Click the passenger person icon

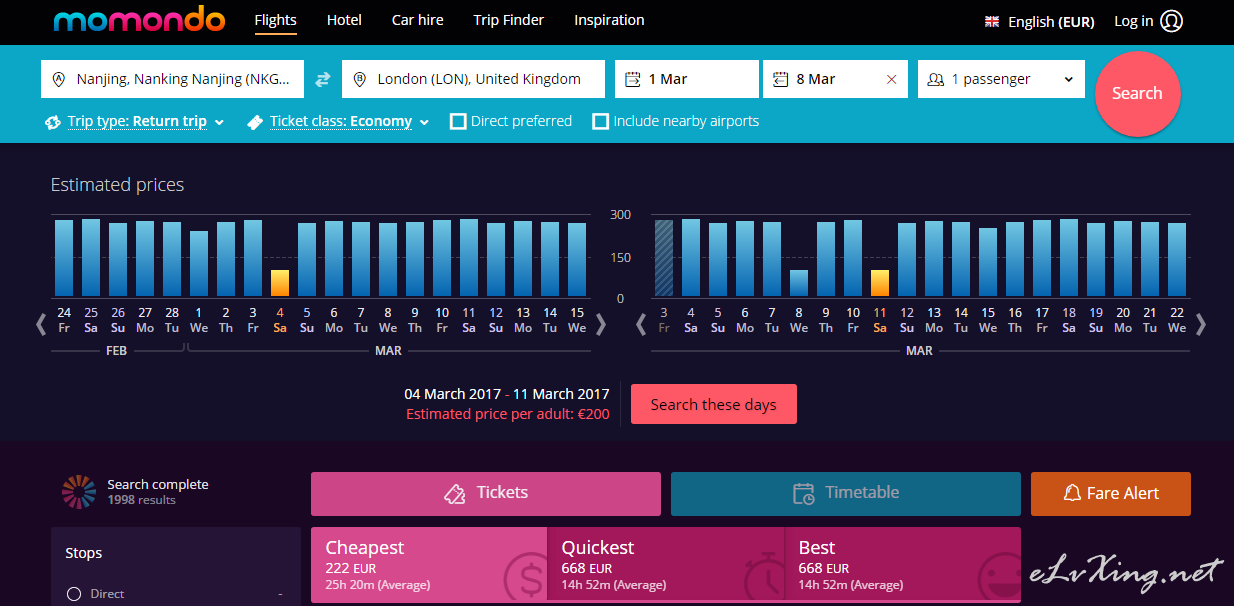click(936, 79)
